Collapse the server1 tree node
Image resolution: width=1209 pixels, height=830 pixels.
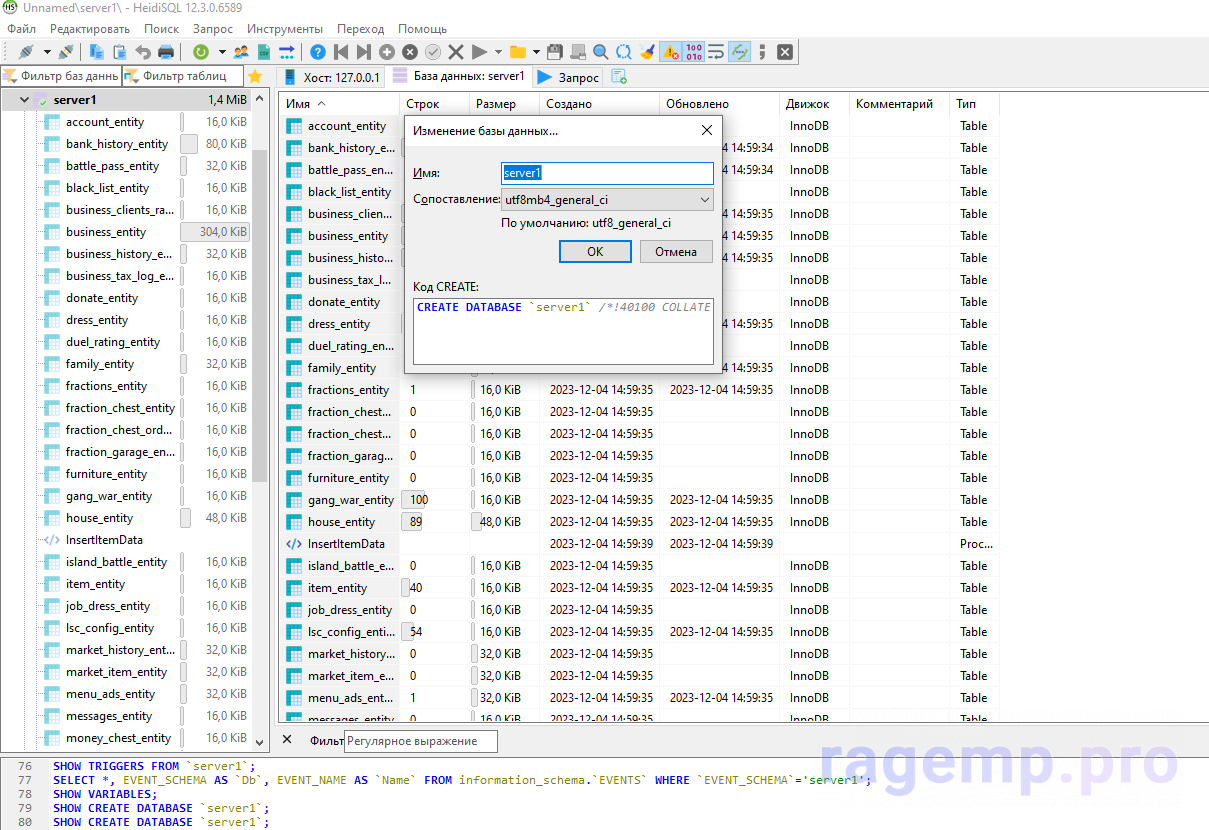coord(24,100)
